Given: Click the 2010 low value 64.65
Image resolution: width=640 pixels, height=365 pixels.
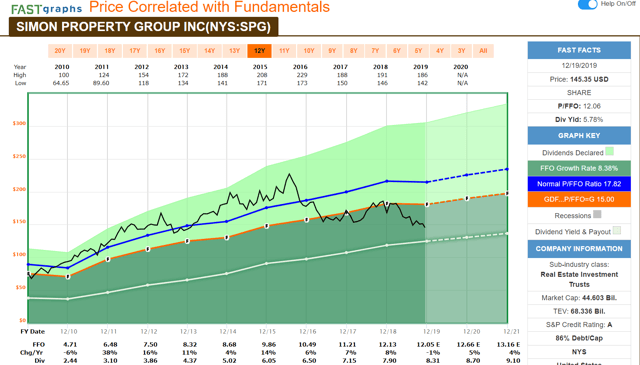Looking at the screenshot, I should pos(61,83).
